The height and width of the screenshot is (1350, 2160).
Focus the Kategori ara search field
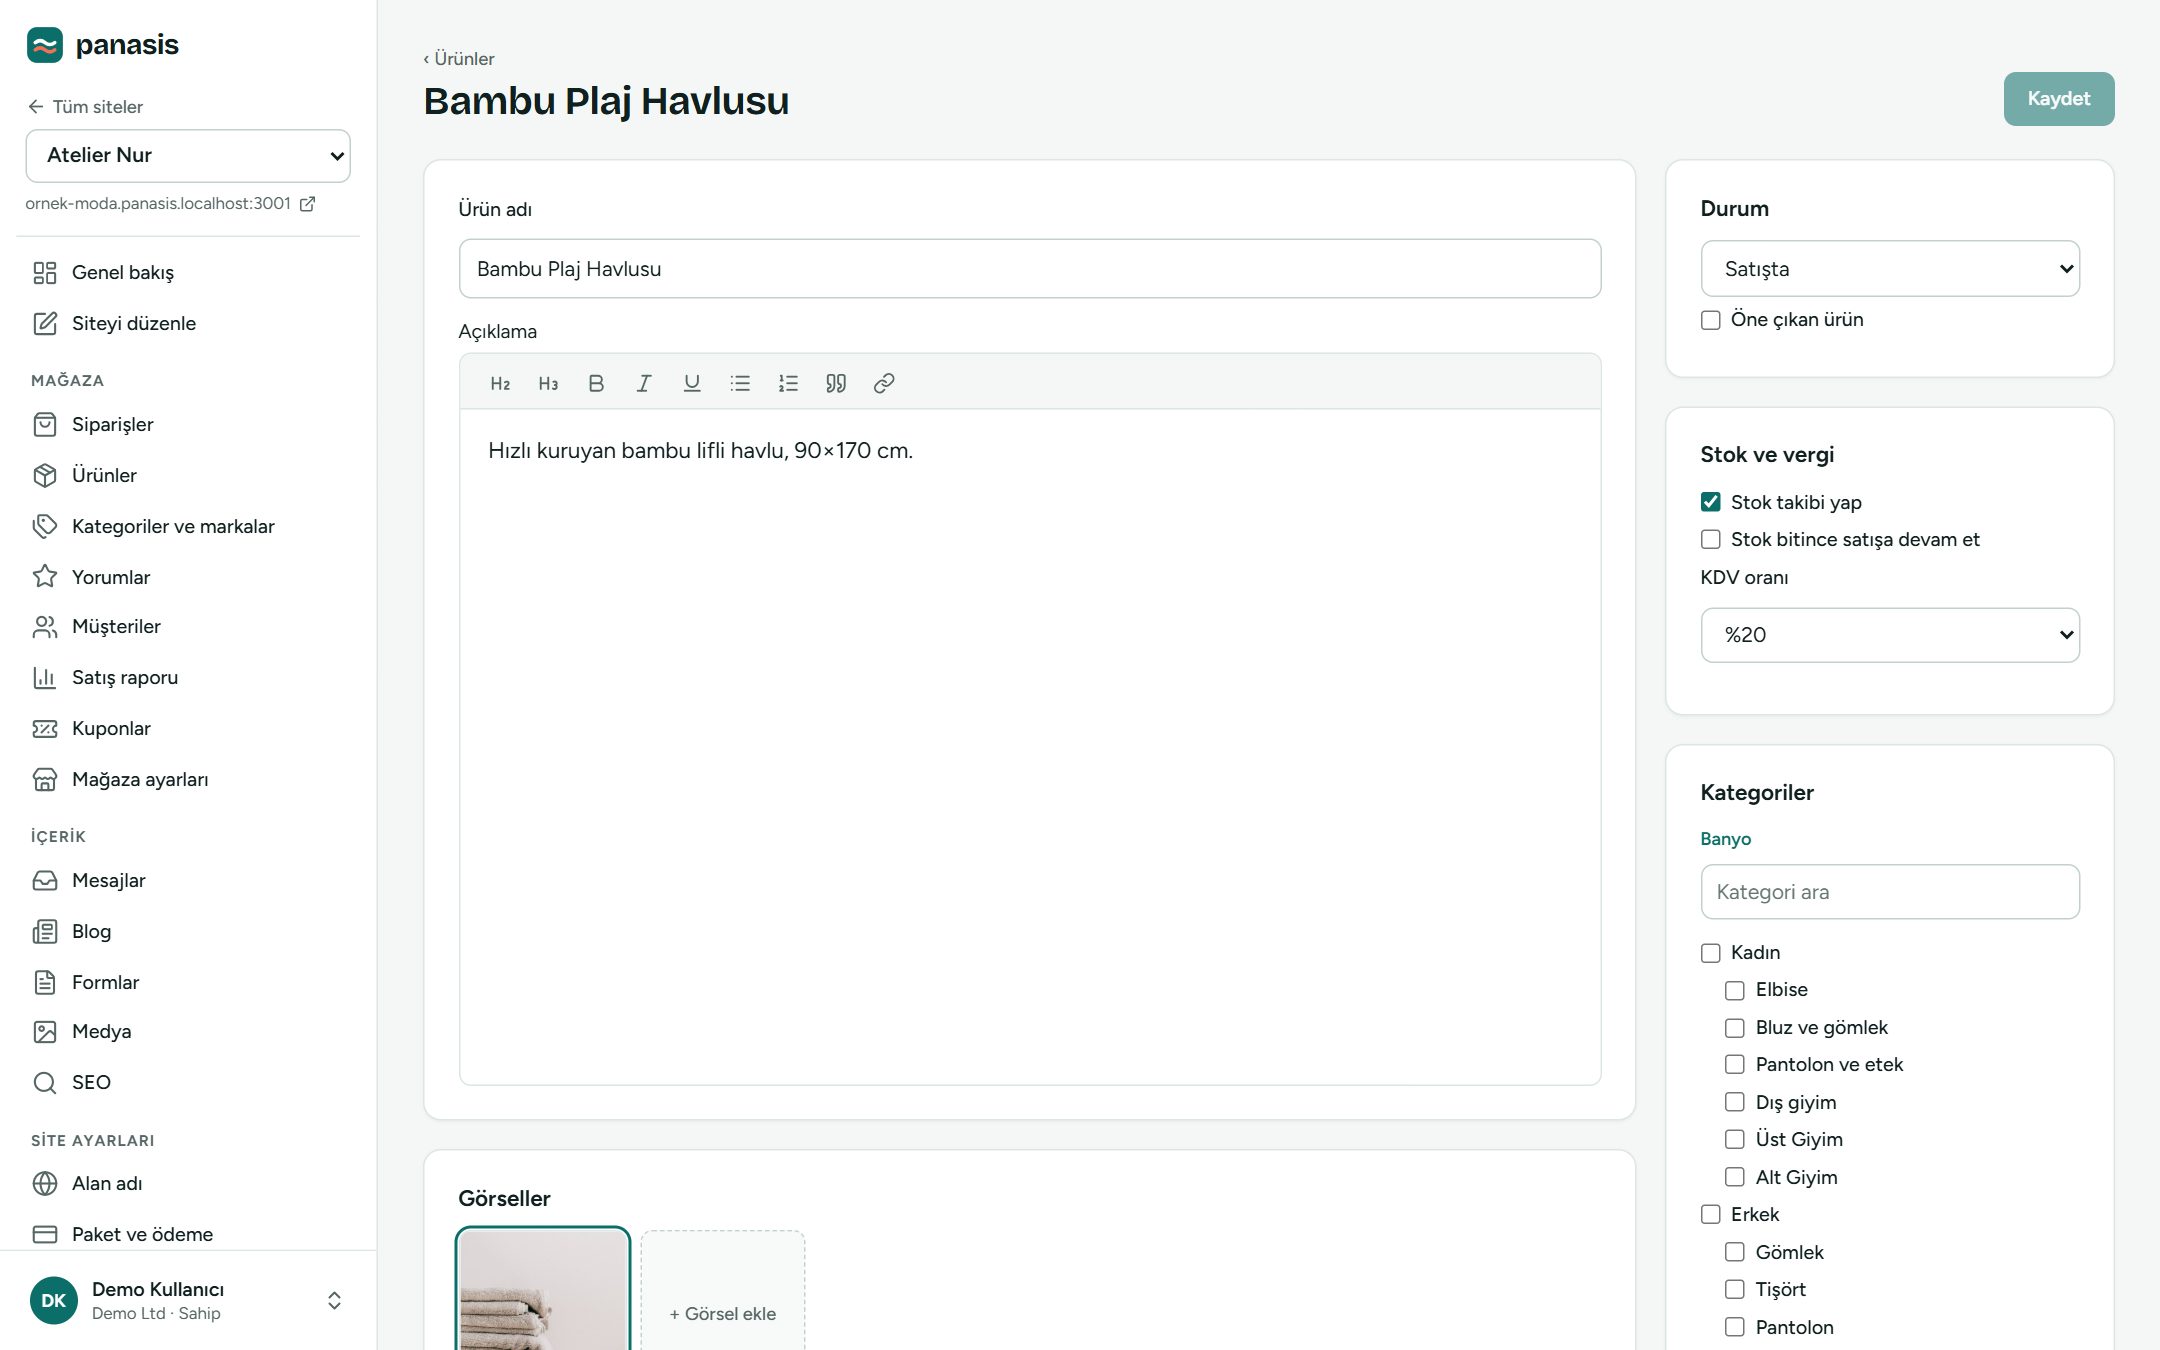click(1890, 892)
